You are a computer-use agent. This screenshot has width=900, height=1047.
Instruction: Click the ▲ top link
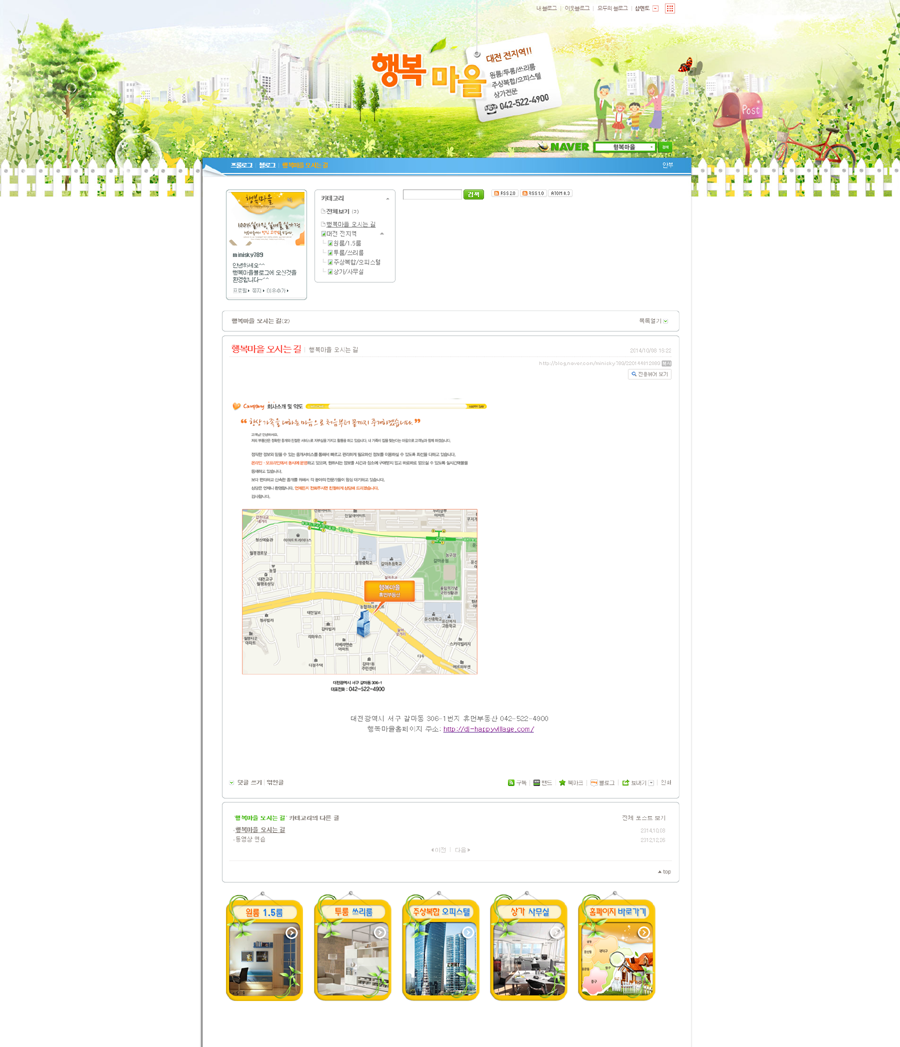pyautogui.click(x=664, y=871)
